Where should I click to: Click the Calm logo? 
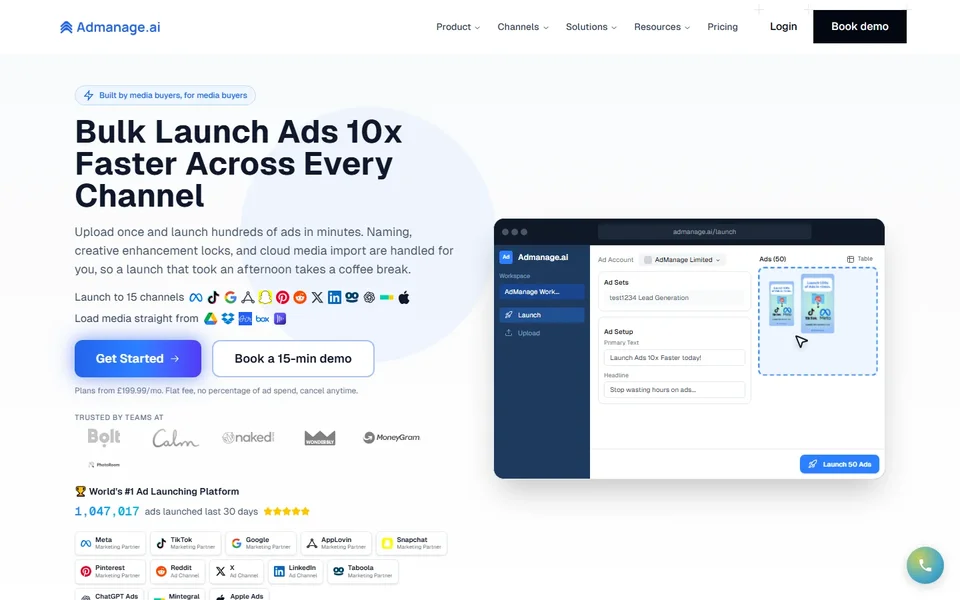click(x=175, y=438)
